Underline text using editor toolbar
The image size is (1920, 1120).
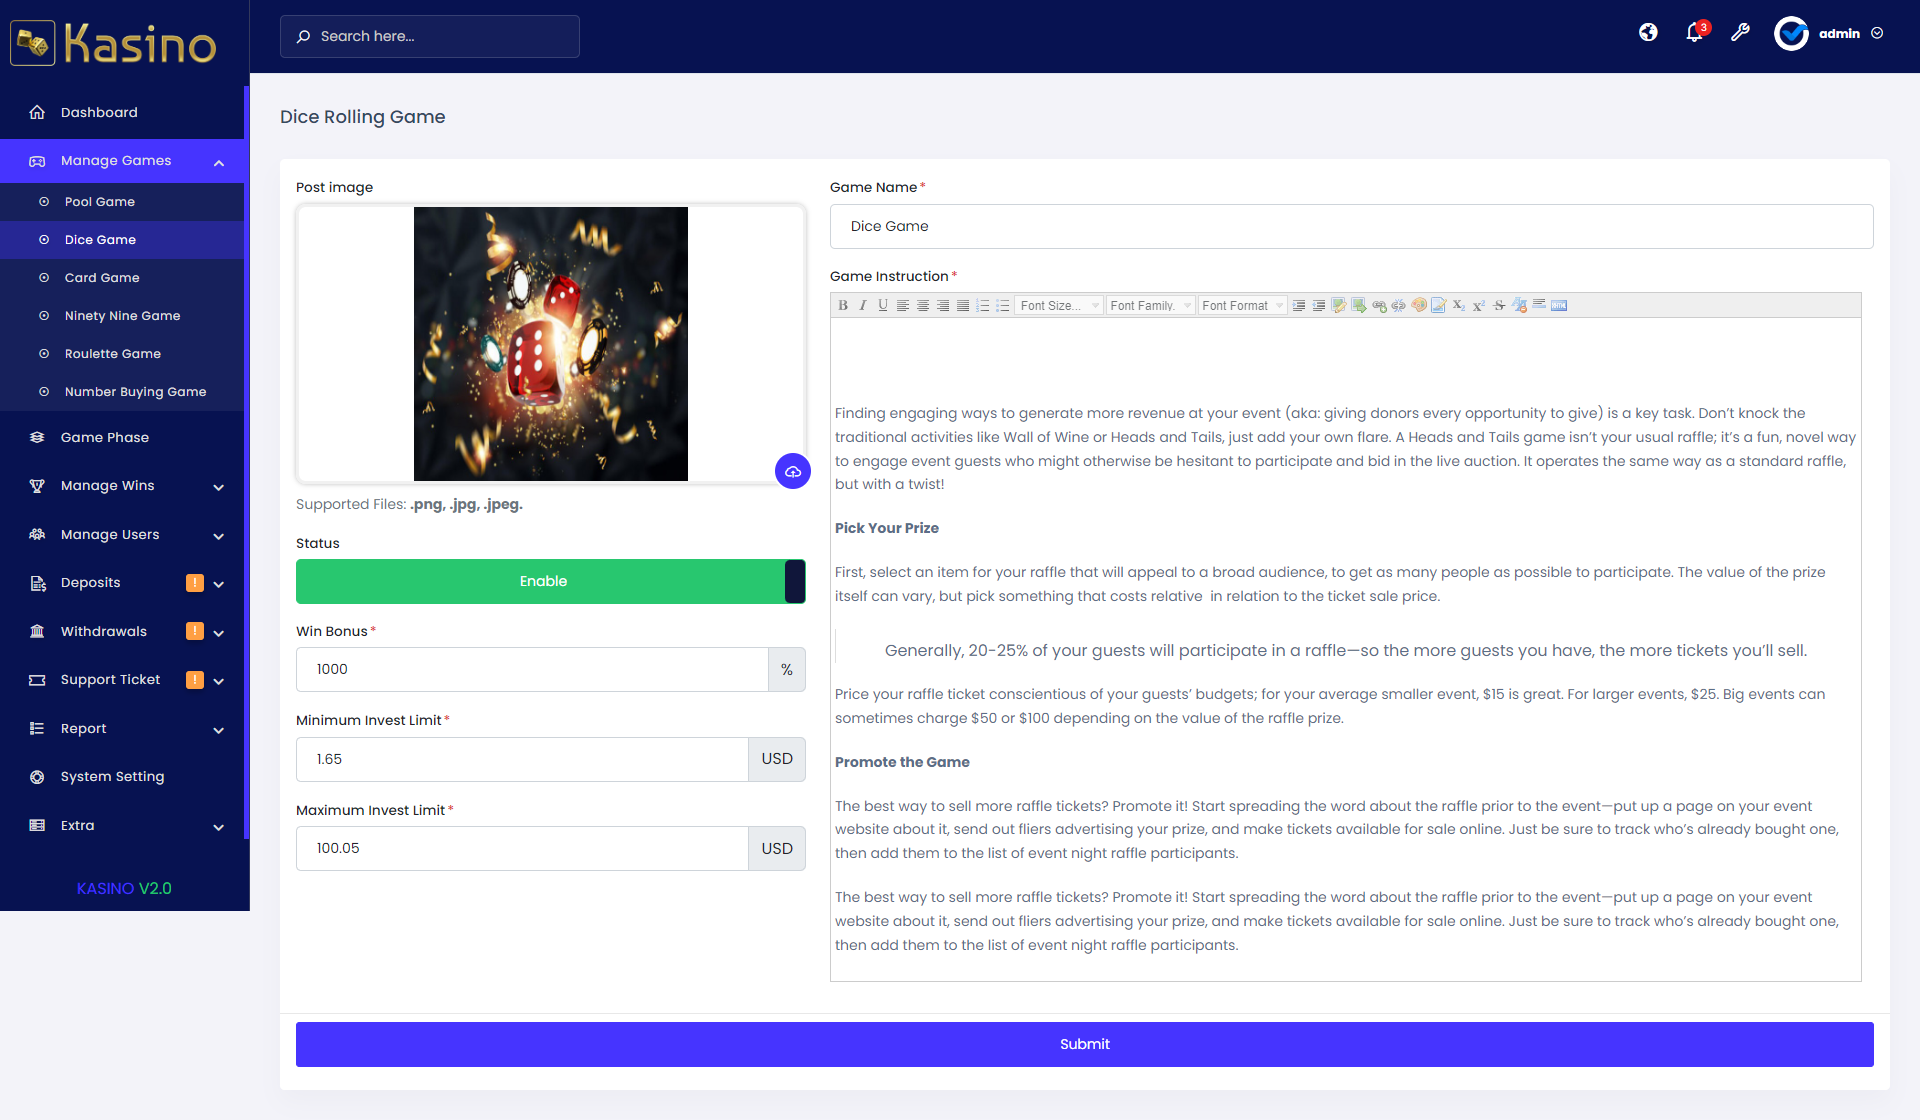tap(883, 305)
